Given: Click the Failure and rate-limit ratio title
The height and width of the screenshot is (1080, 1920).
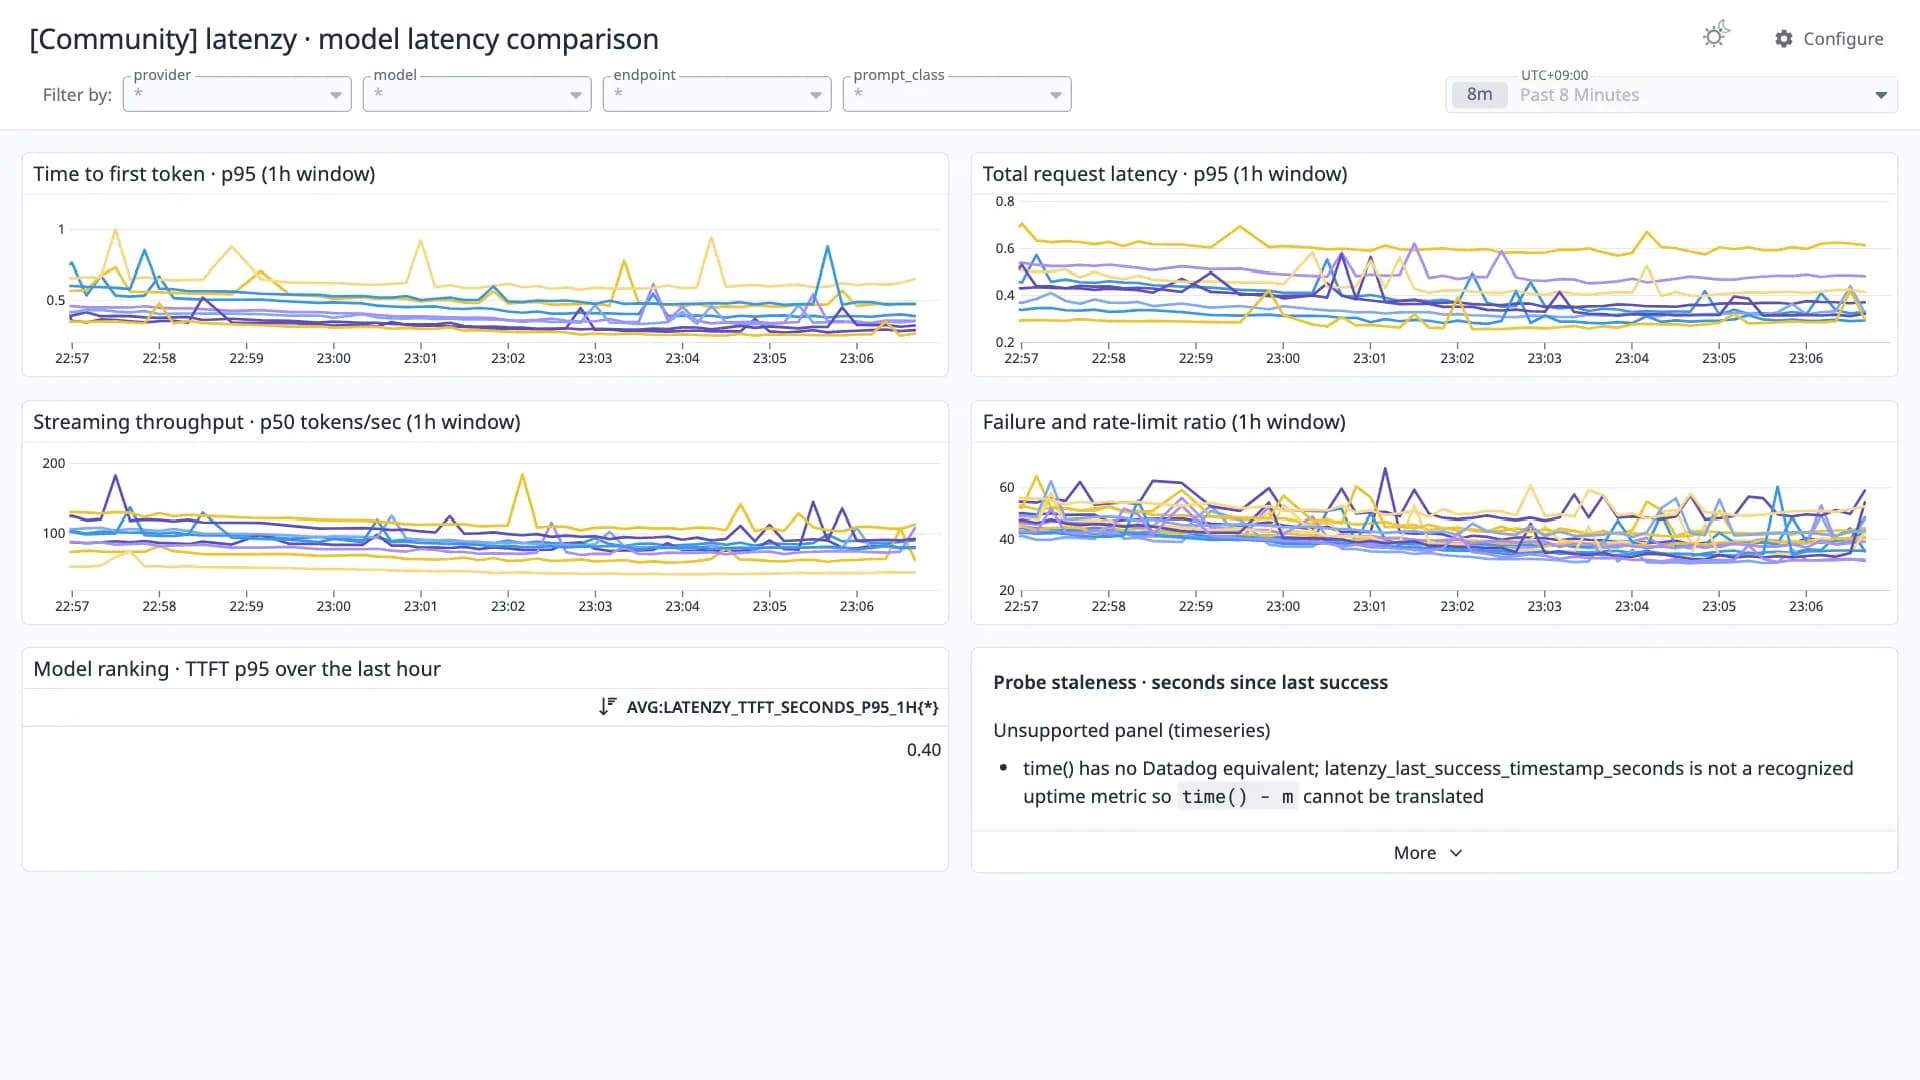Looking at the screenshot, I should (x=1164, y=422).
